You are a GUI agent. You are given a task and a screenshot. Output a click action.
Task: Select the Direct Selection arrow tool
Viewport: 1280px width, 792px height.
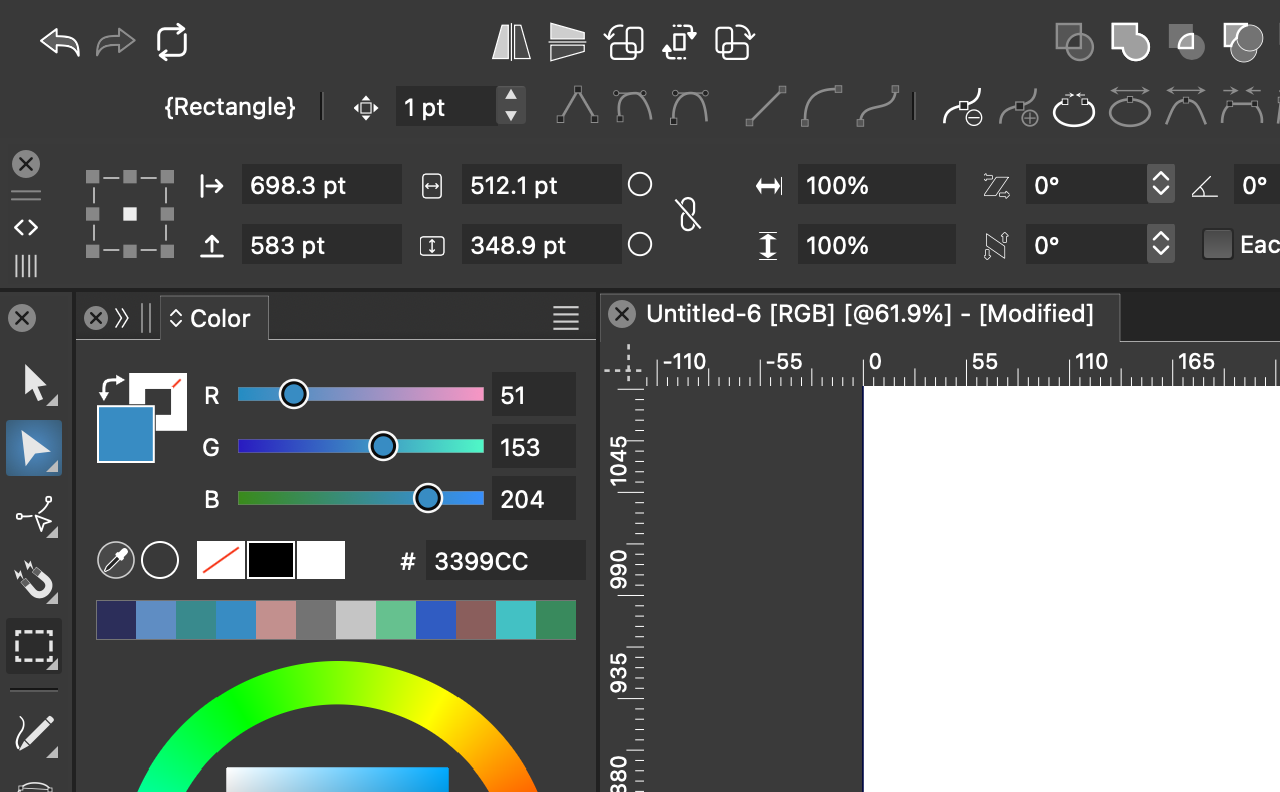pyautogui.click(x=34, y=448)
